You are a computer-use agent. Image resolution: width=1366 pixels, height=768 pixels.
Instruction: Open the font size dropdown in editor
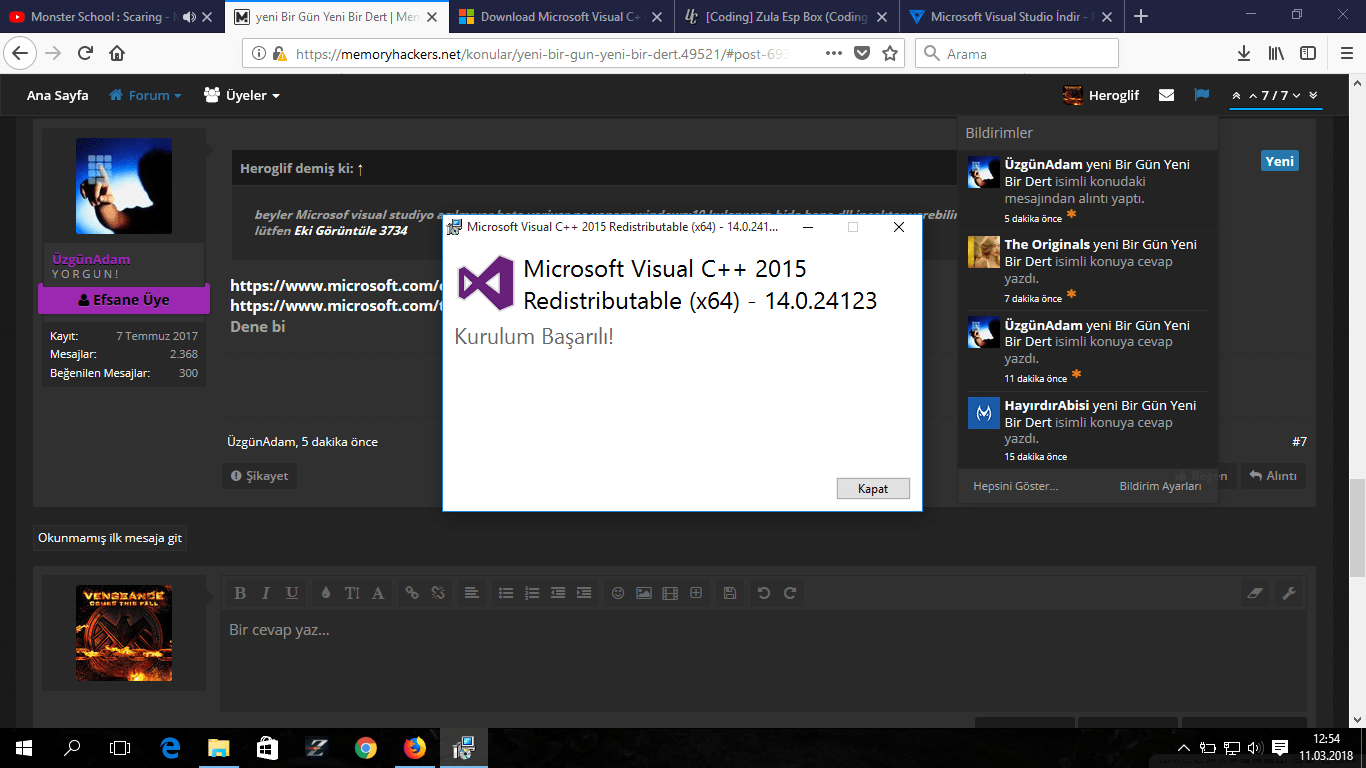point(352,593)
